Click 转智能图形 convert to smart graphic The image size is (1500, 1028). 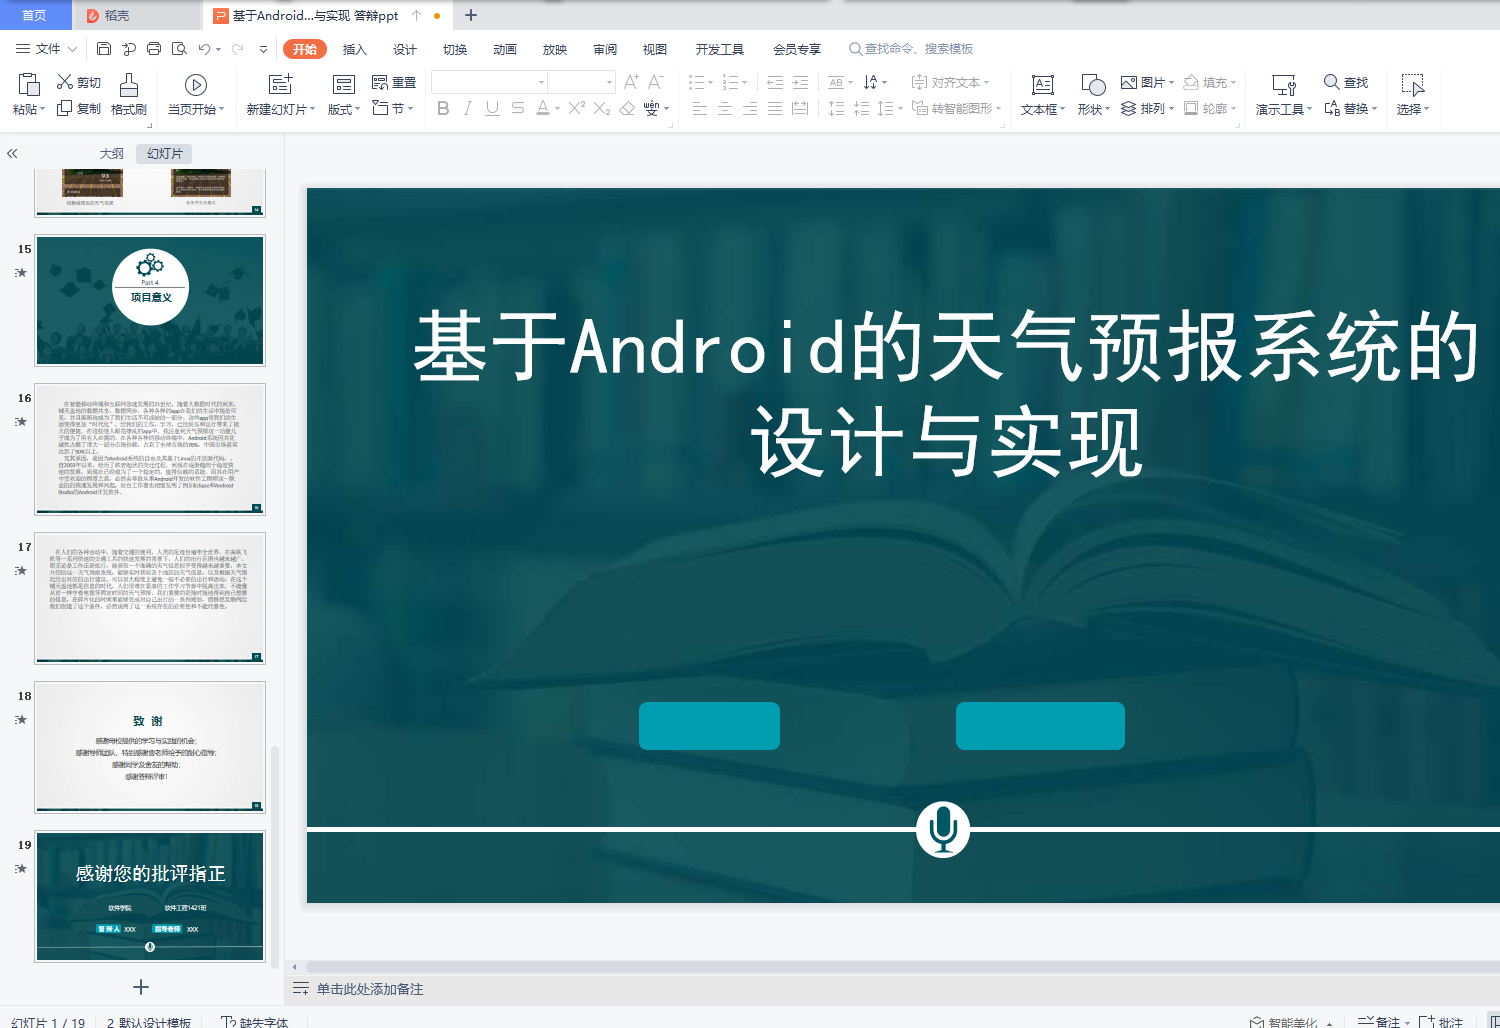pos(956,108)
